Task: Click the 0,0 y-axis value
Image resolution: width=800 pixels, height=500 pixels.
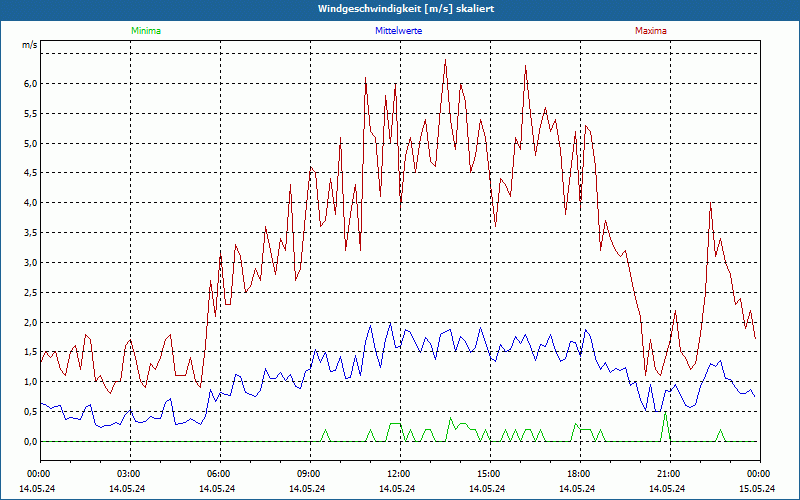Action: pos(31,441)
